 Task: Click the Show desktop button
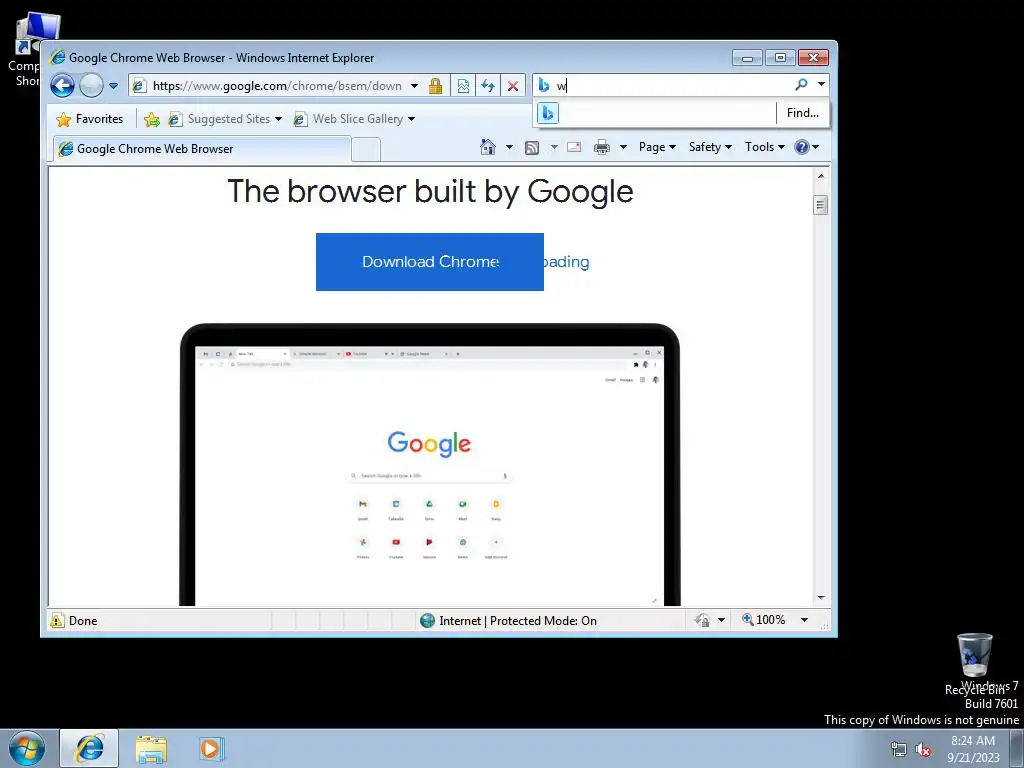(x=1017, y=748)
